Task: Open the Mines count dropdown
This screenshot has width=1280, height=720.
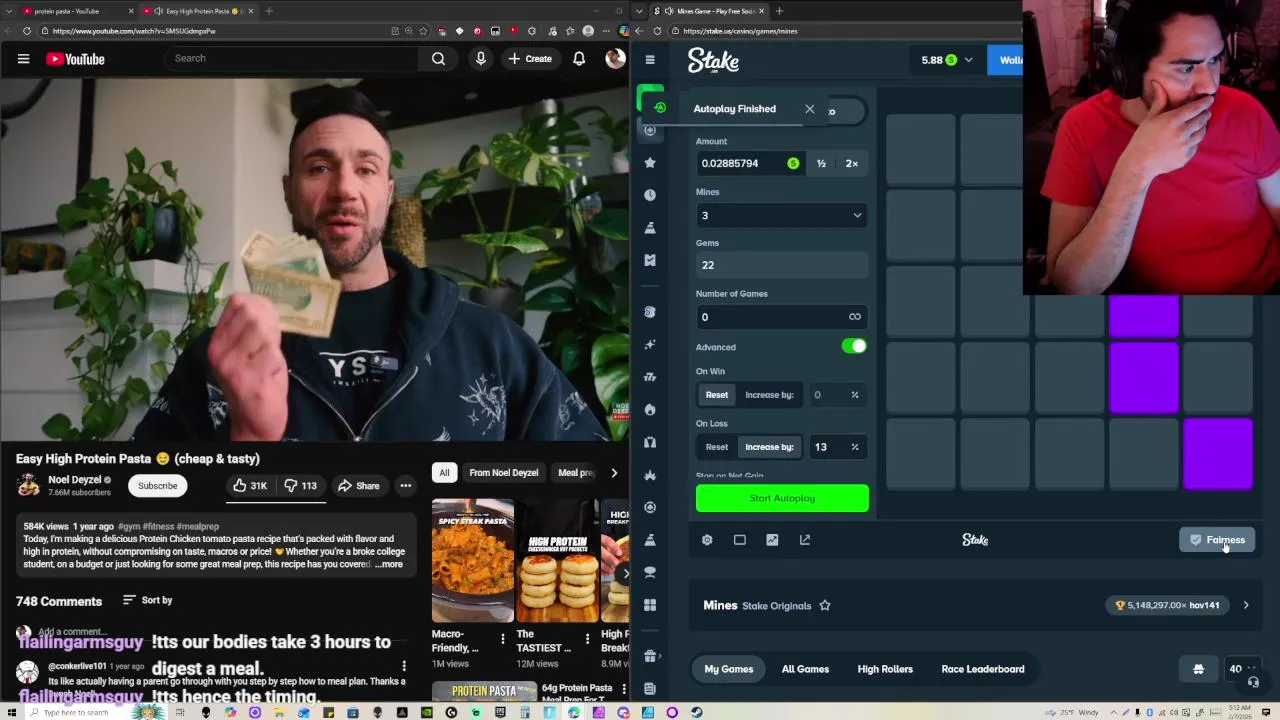Action: point(782,215)
